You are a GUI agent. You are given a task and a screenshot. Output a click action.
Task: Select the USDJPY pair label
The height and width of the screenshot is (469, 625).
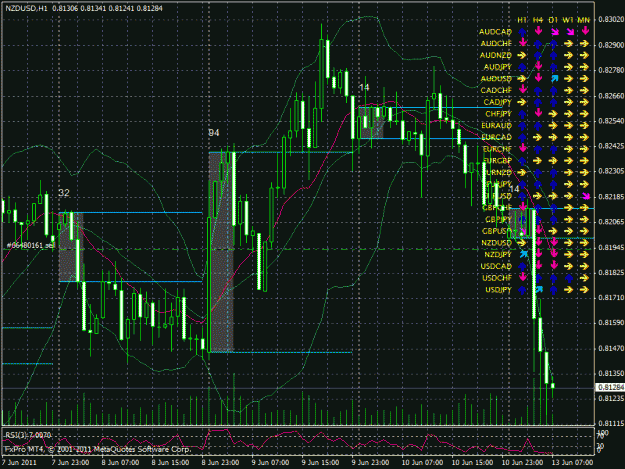[x=498, y=290]
